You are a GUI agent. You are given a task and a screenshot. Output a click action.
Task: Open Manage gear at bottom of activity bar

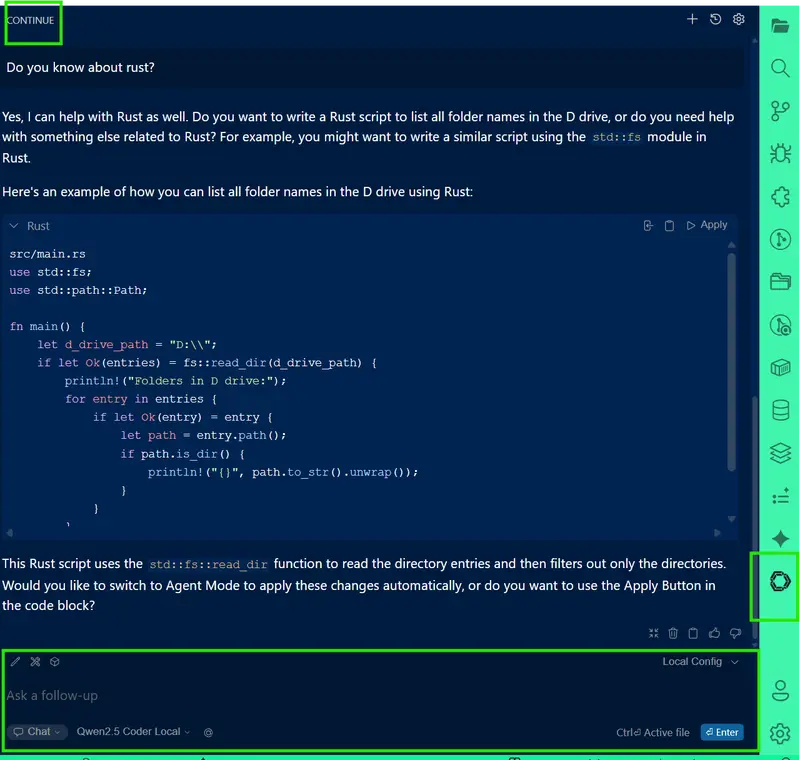coord(780,733)
